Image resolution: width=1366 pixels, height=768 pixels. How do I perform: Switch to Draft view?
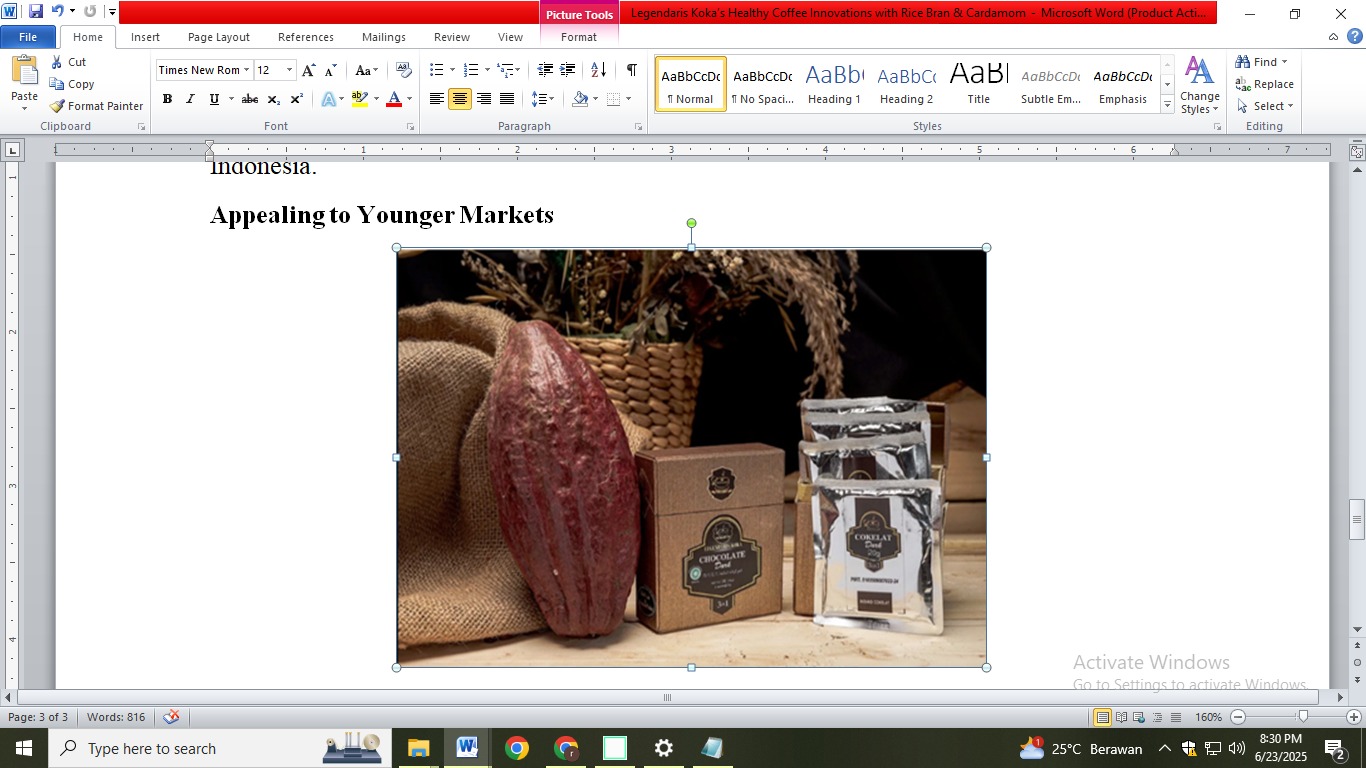tap(1176, 717)
